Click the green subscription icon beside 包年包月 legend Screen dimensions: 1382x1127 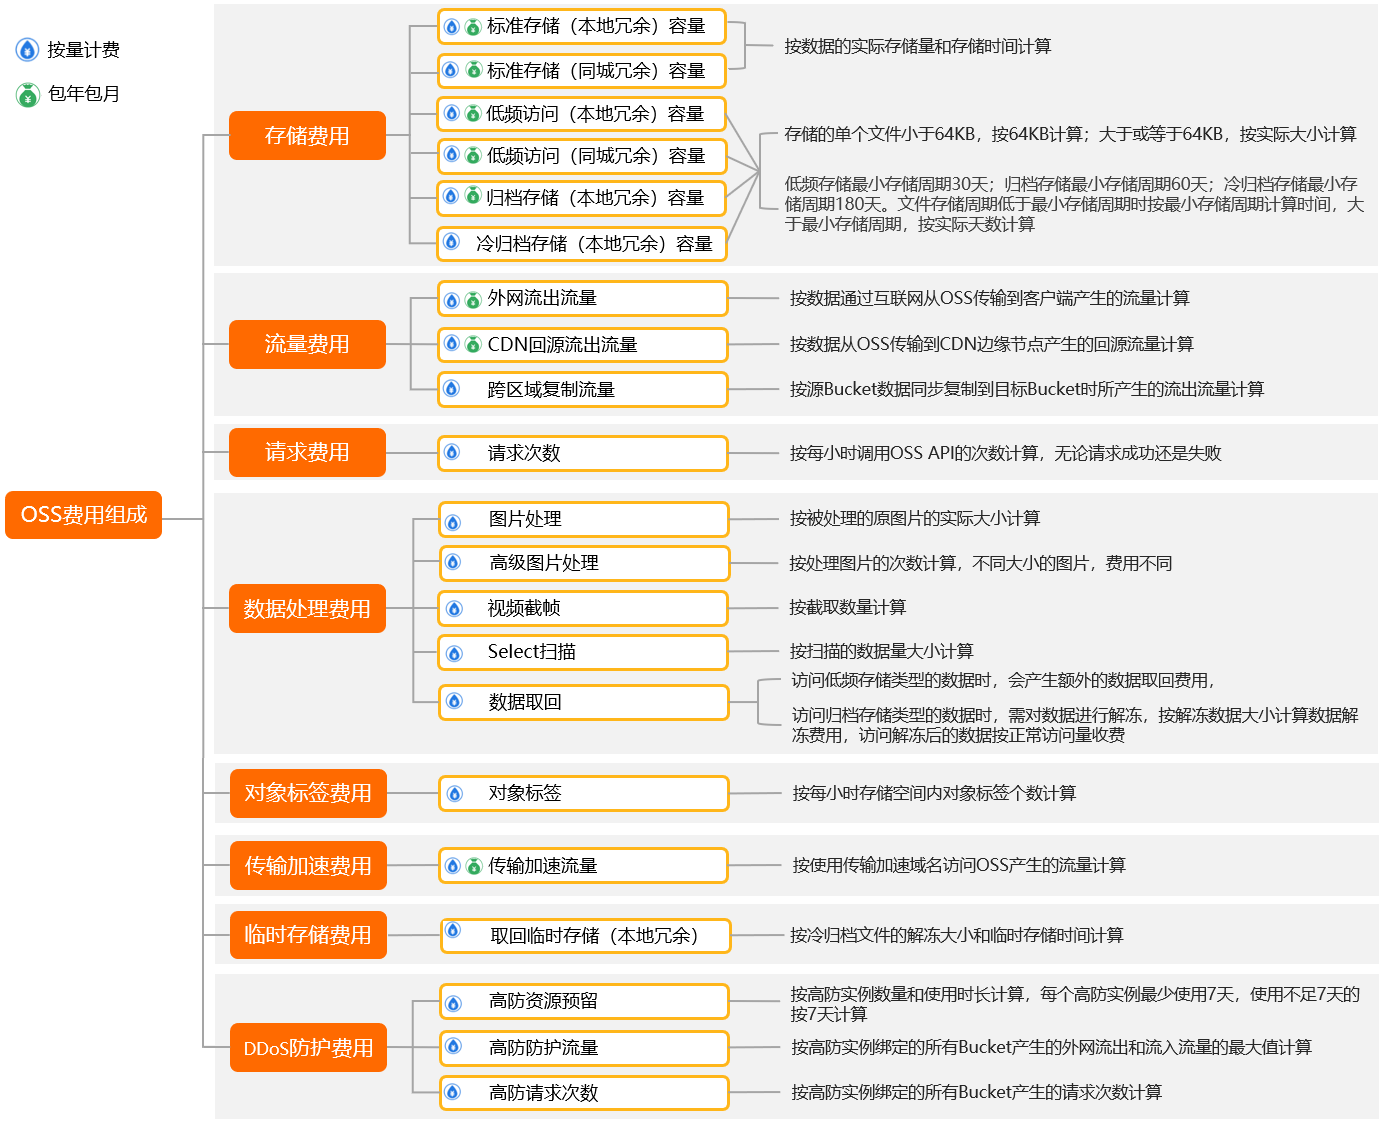(27, 94)
